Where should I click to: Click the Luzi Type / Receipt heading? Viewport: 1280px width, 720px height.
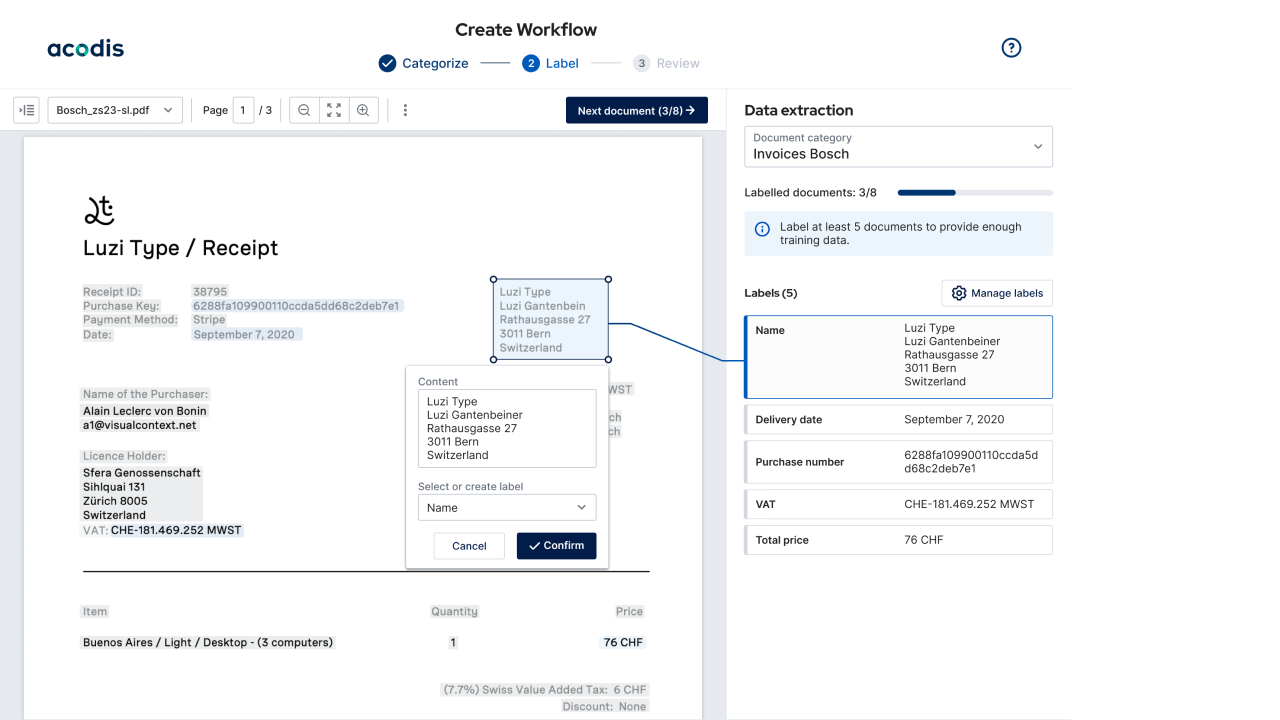coord(181,248)
